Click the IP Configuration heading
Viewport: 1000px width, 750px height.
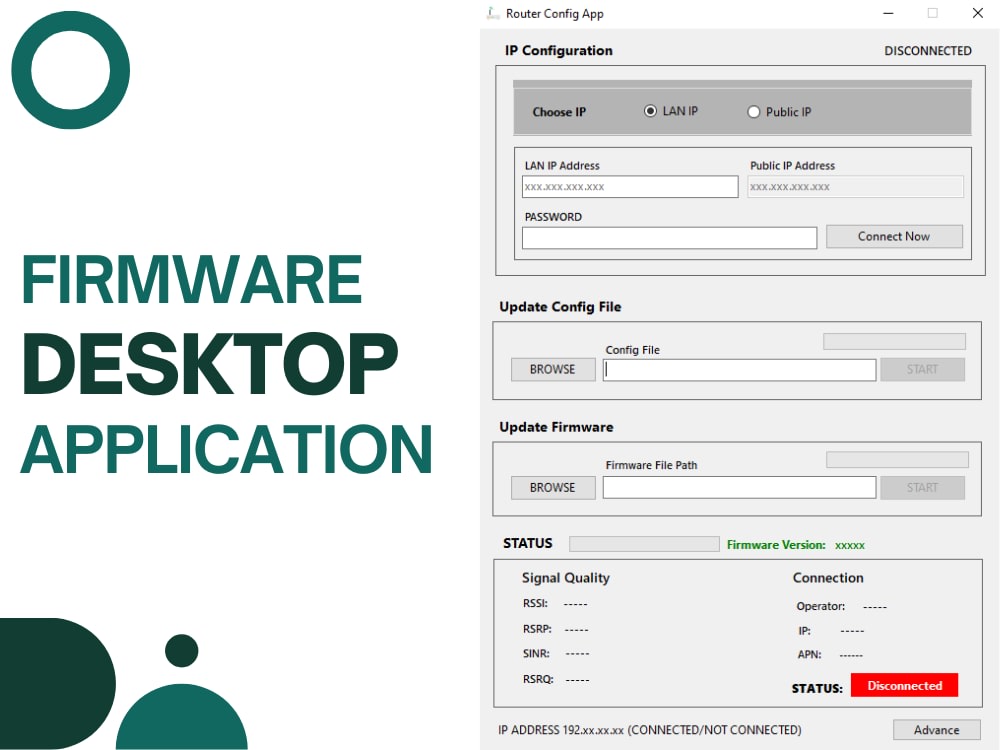(x=559, y=50)
